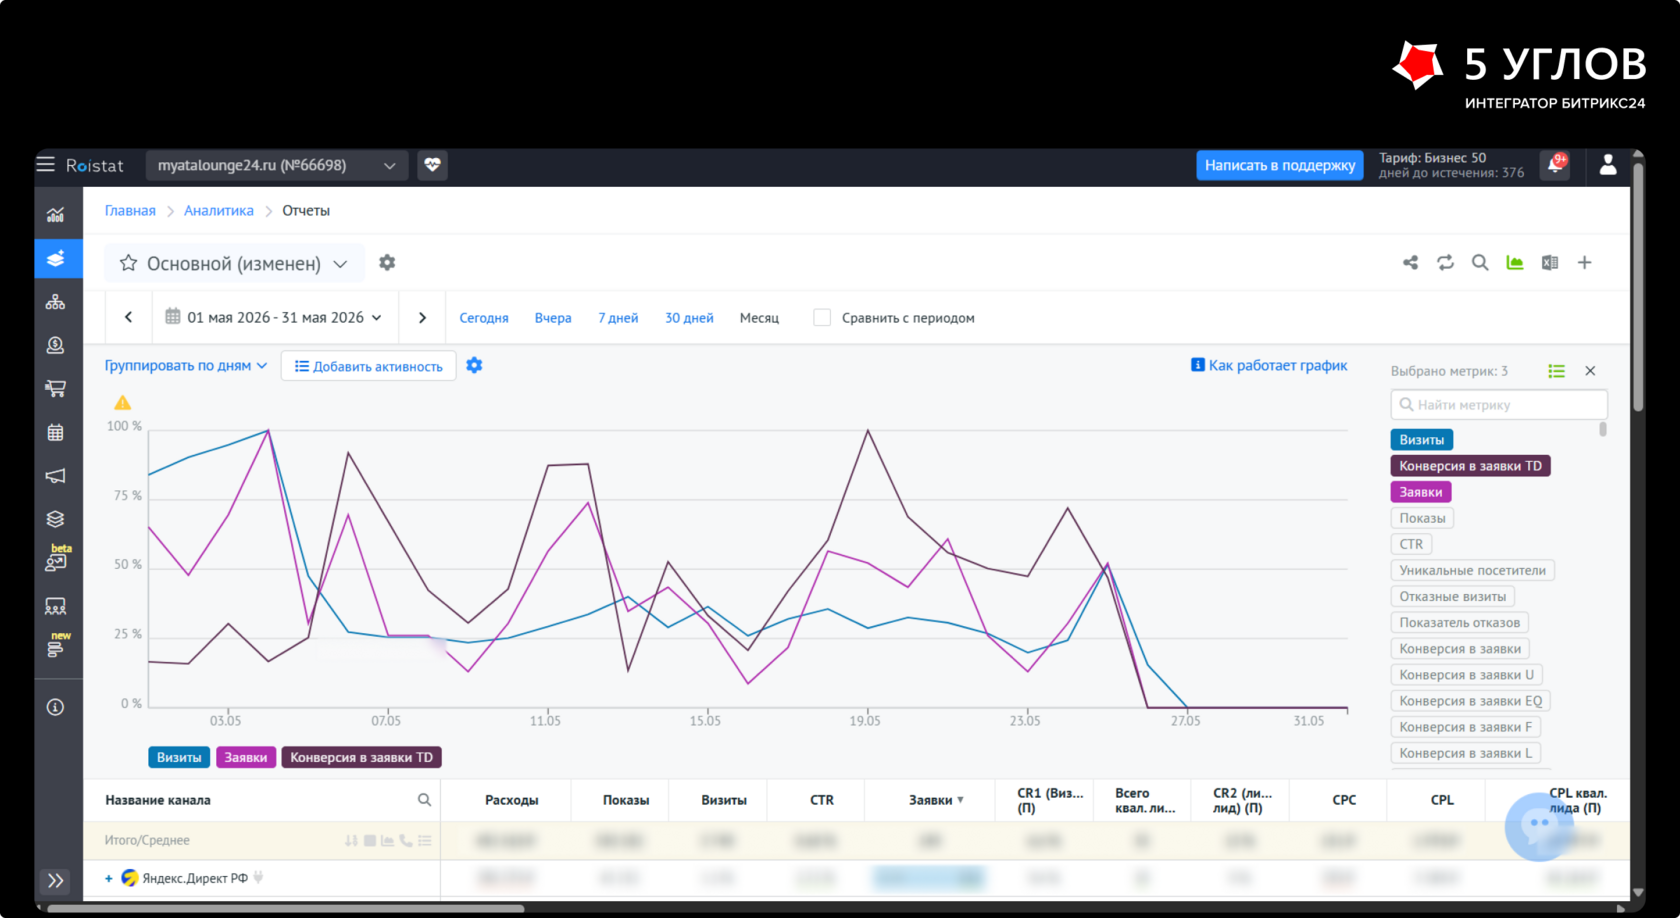This screenshot has width=1680, height=918.
Task: Open the Основной (изменен) report dropdown
Action: pos(235,263)
